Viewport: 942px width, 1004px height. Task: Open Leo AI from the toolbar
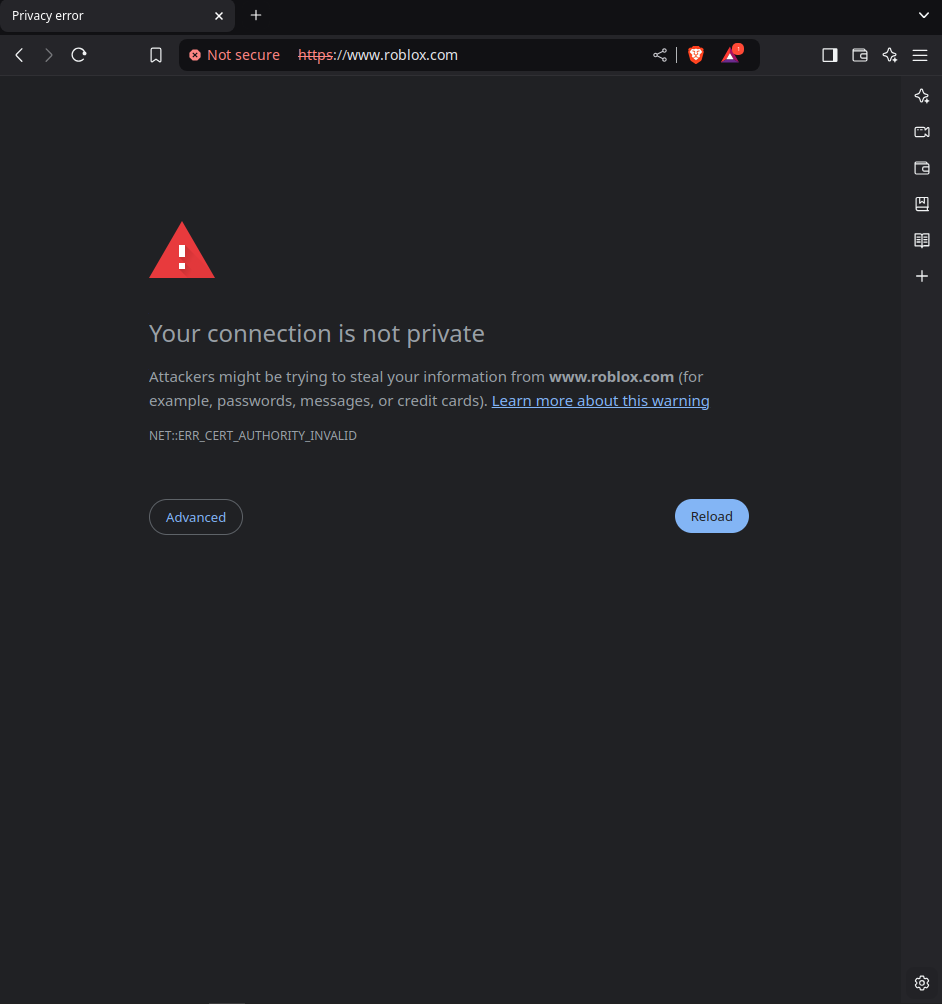pos(889,55)
